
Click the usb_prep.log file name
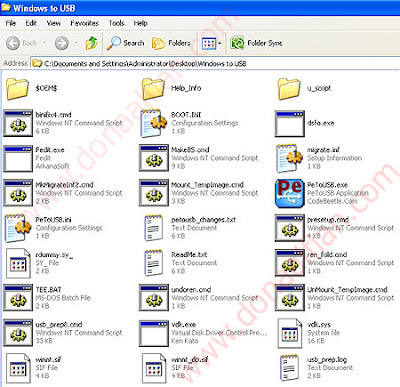(x=327, y=360)
